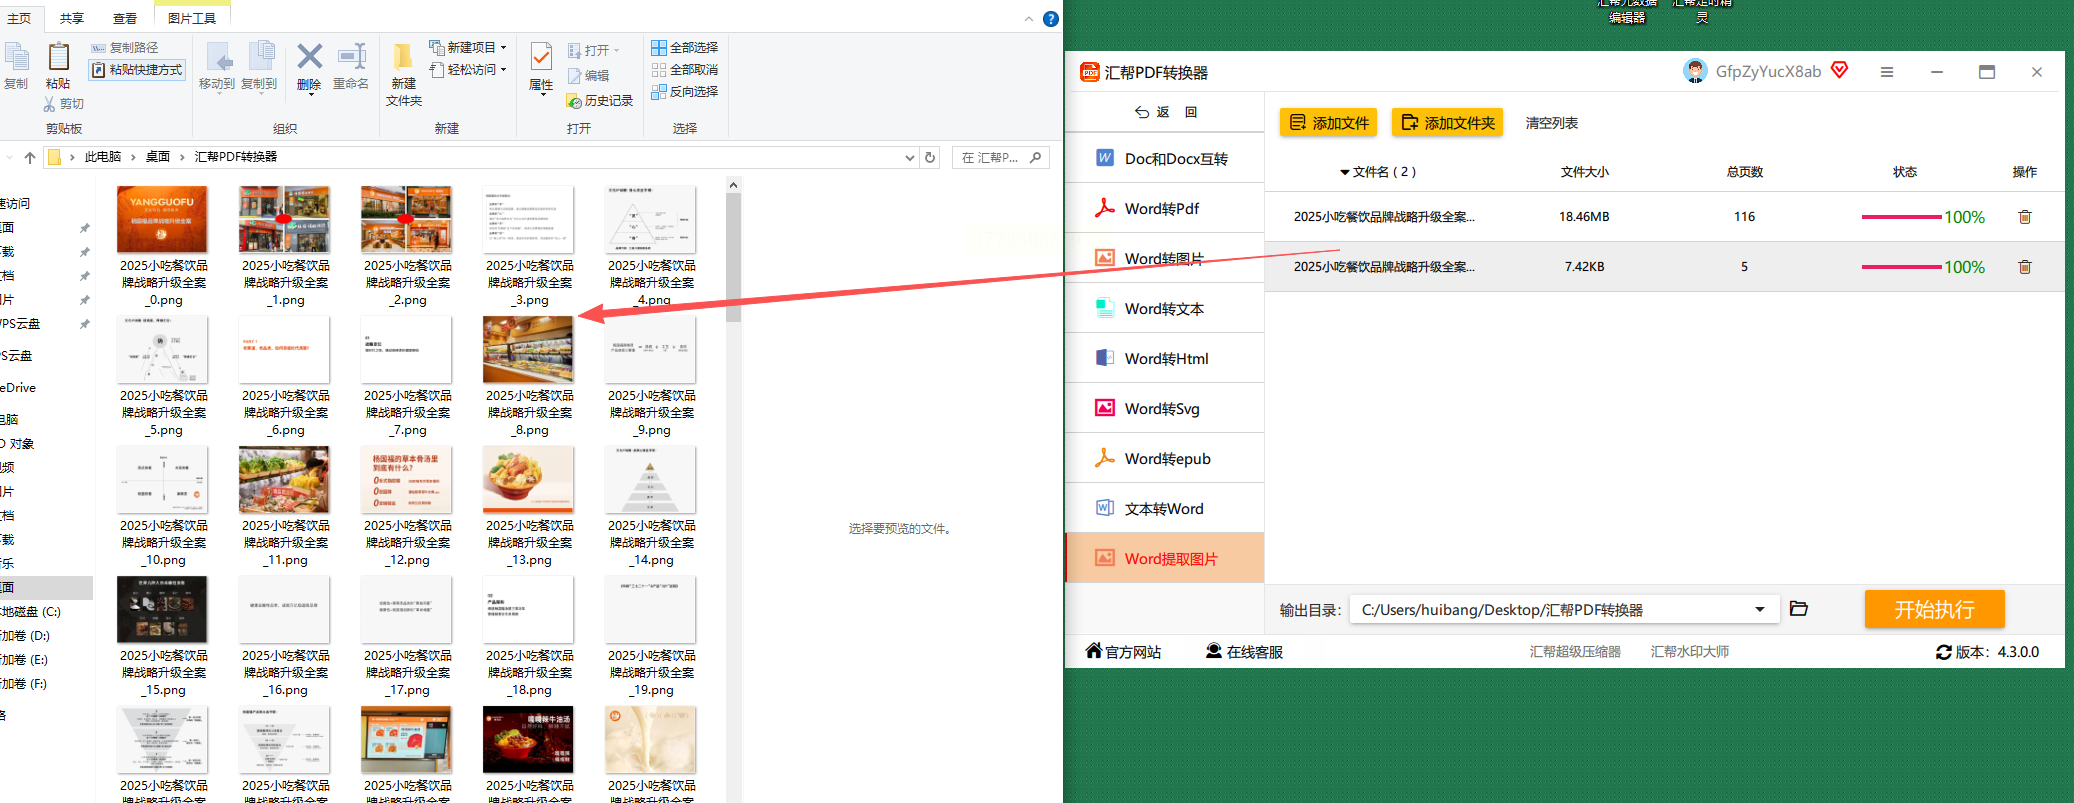This screenshot has width=2074, height=803.
Task: Click Invert Selection in the ribbon
Action: click(x=684, y=91)
